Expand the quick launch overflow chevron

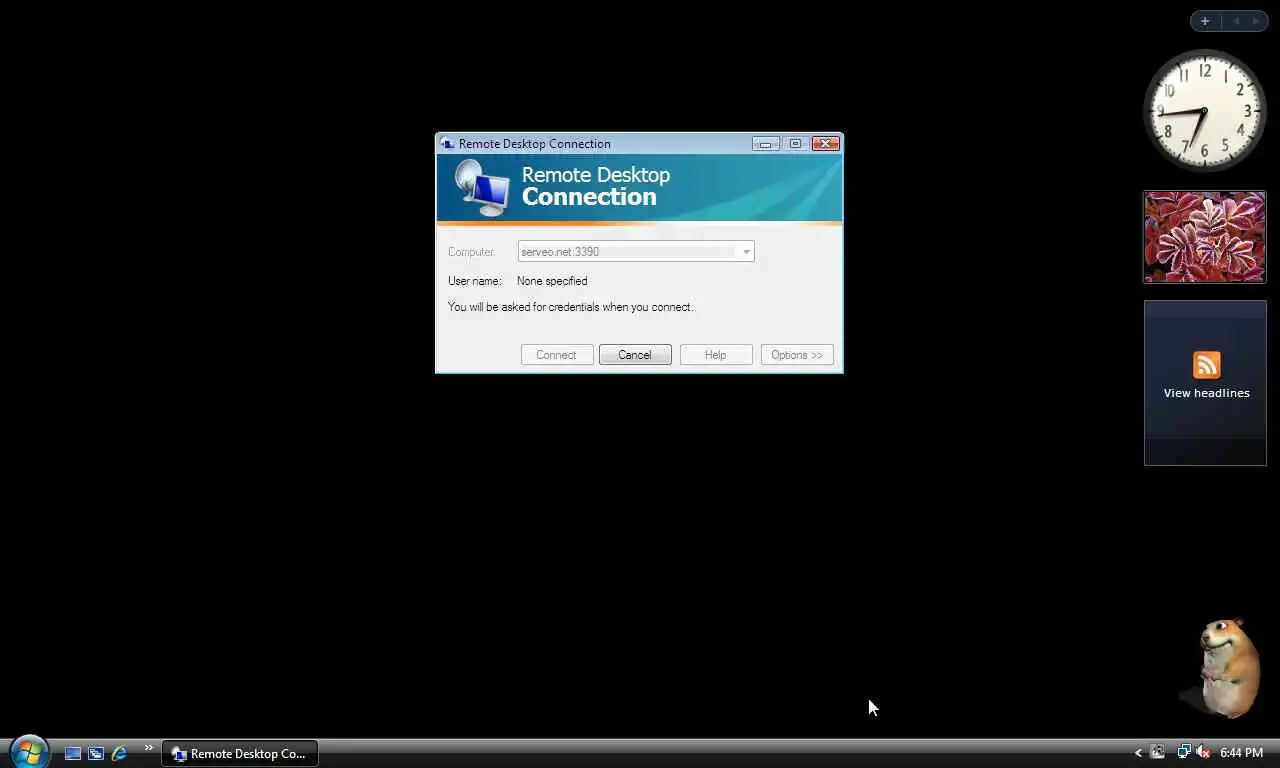pyautogui.click(x=149, y=748)
